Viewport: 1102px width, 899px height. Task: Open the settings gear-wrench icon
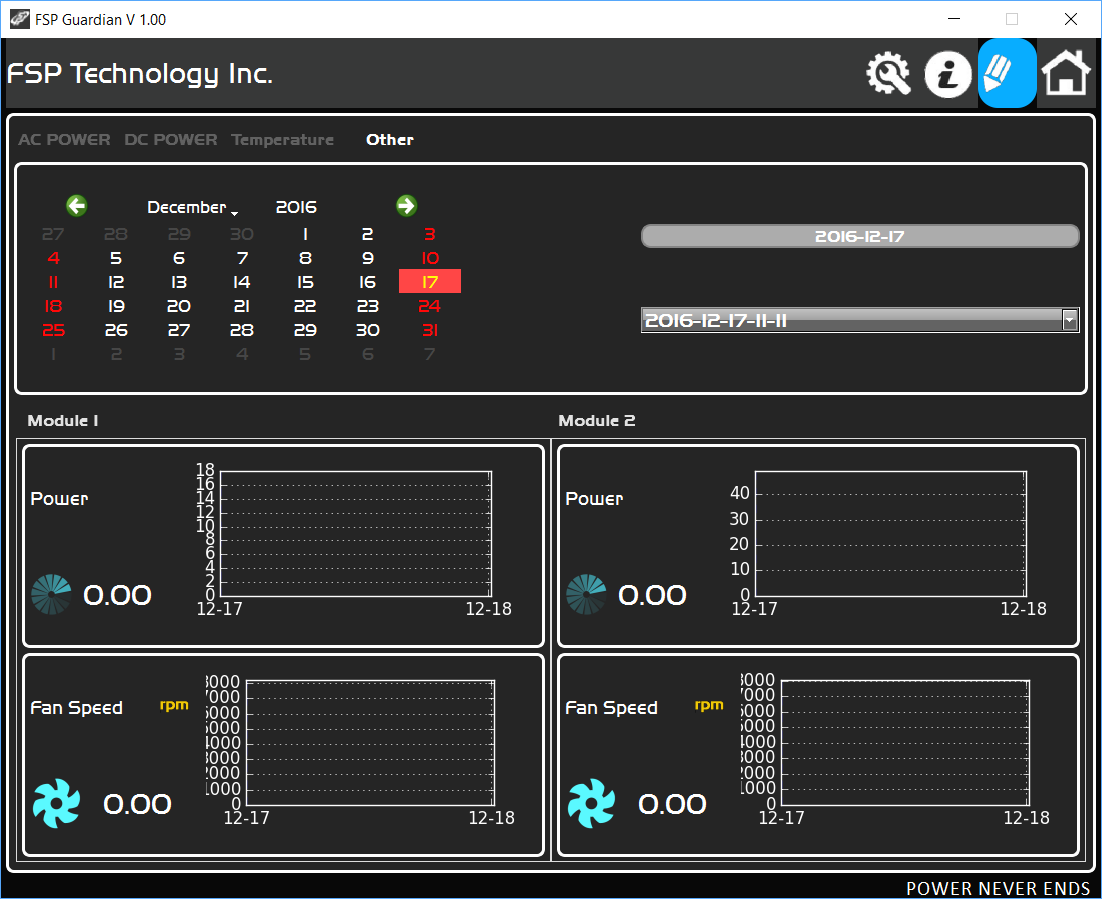888,73
